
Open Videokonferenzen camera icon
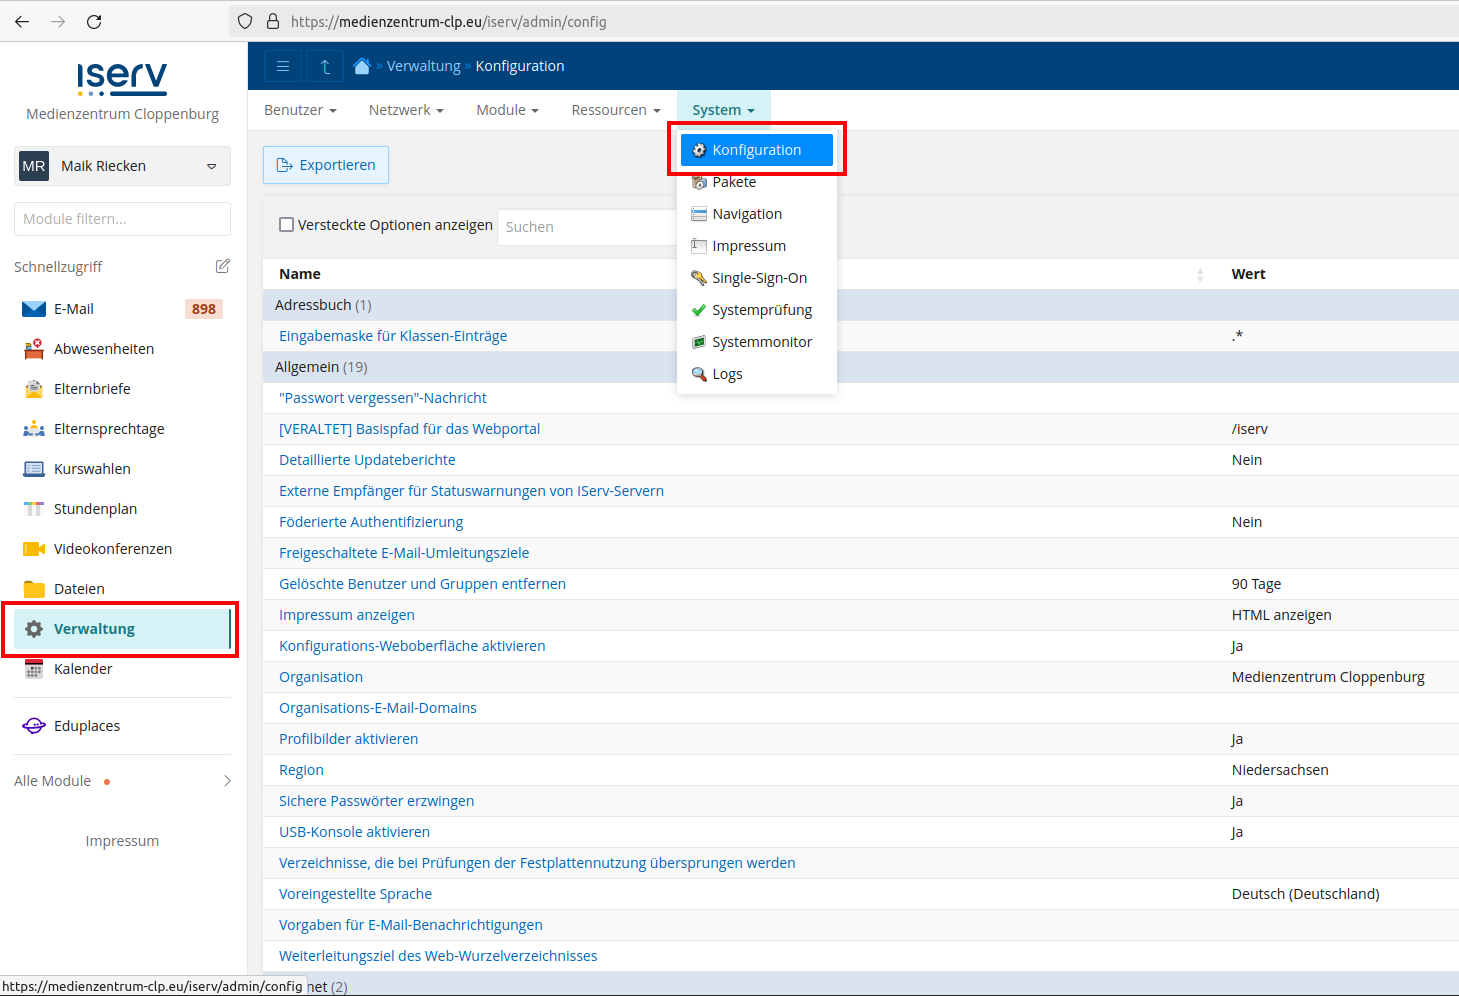tap(34, 549)
